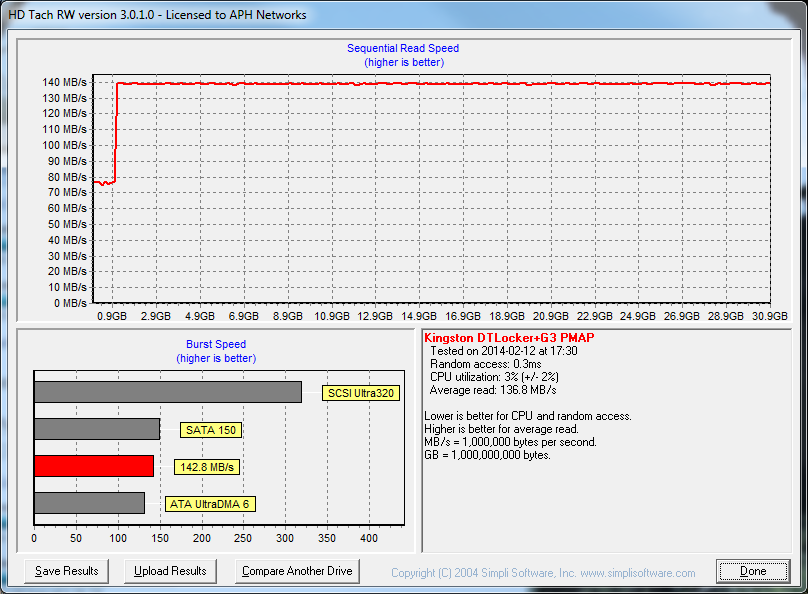Click the 30.9GB axis label
The width and height of the screenshot is (808, 594).
point(770,316)
